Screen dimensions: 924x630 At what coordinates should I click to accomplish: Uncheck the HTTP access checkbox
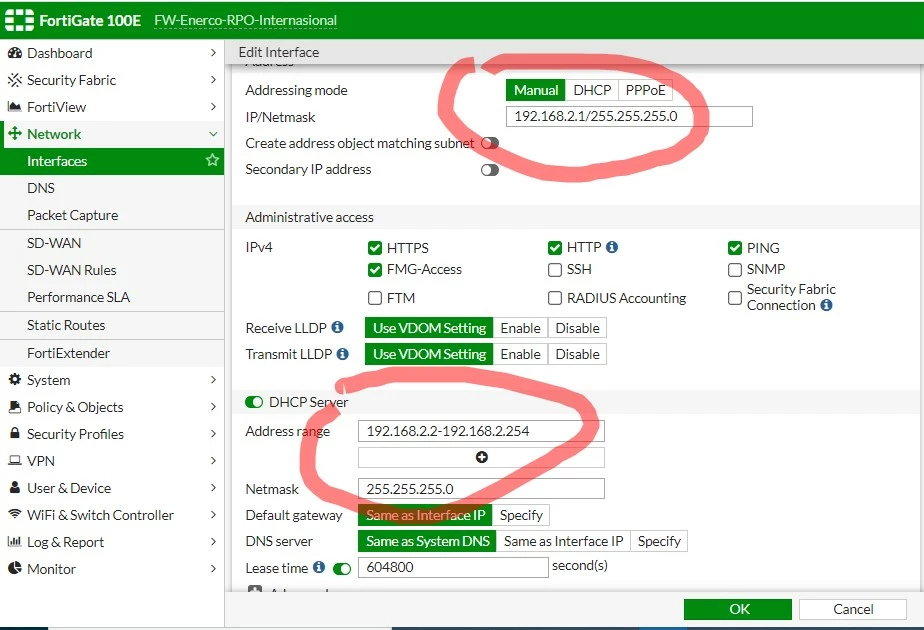[555, 248]
